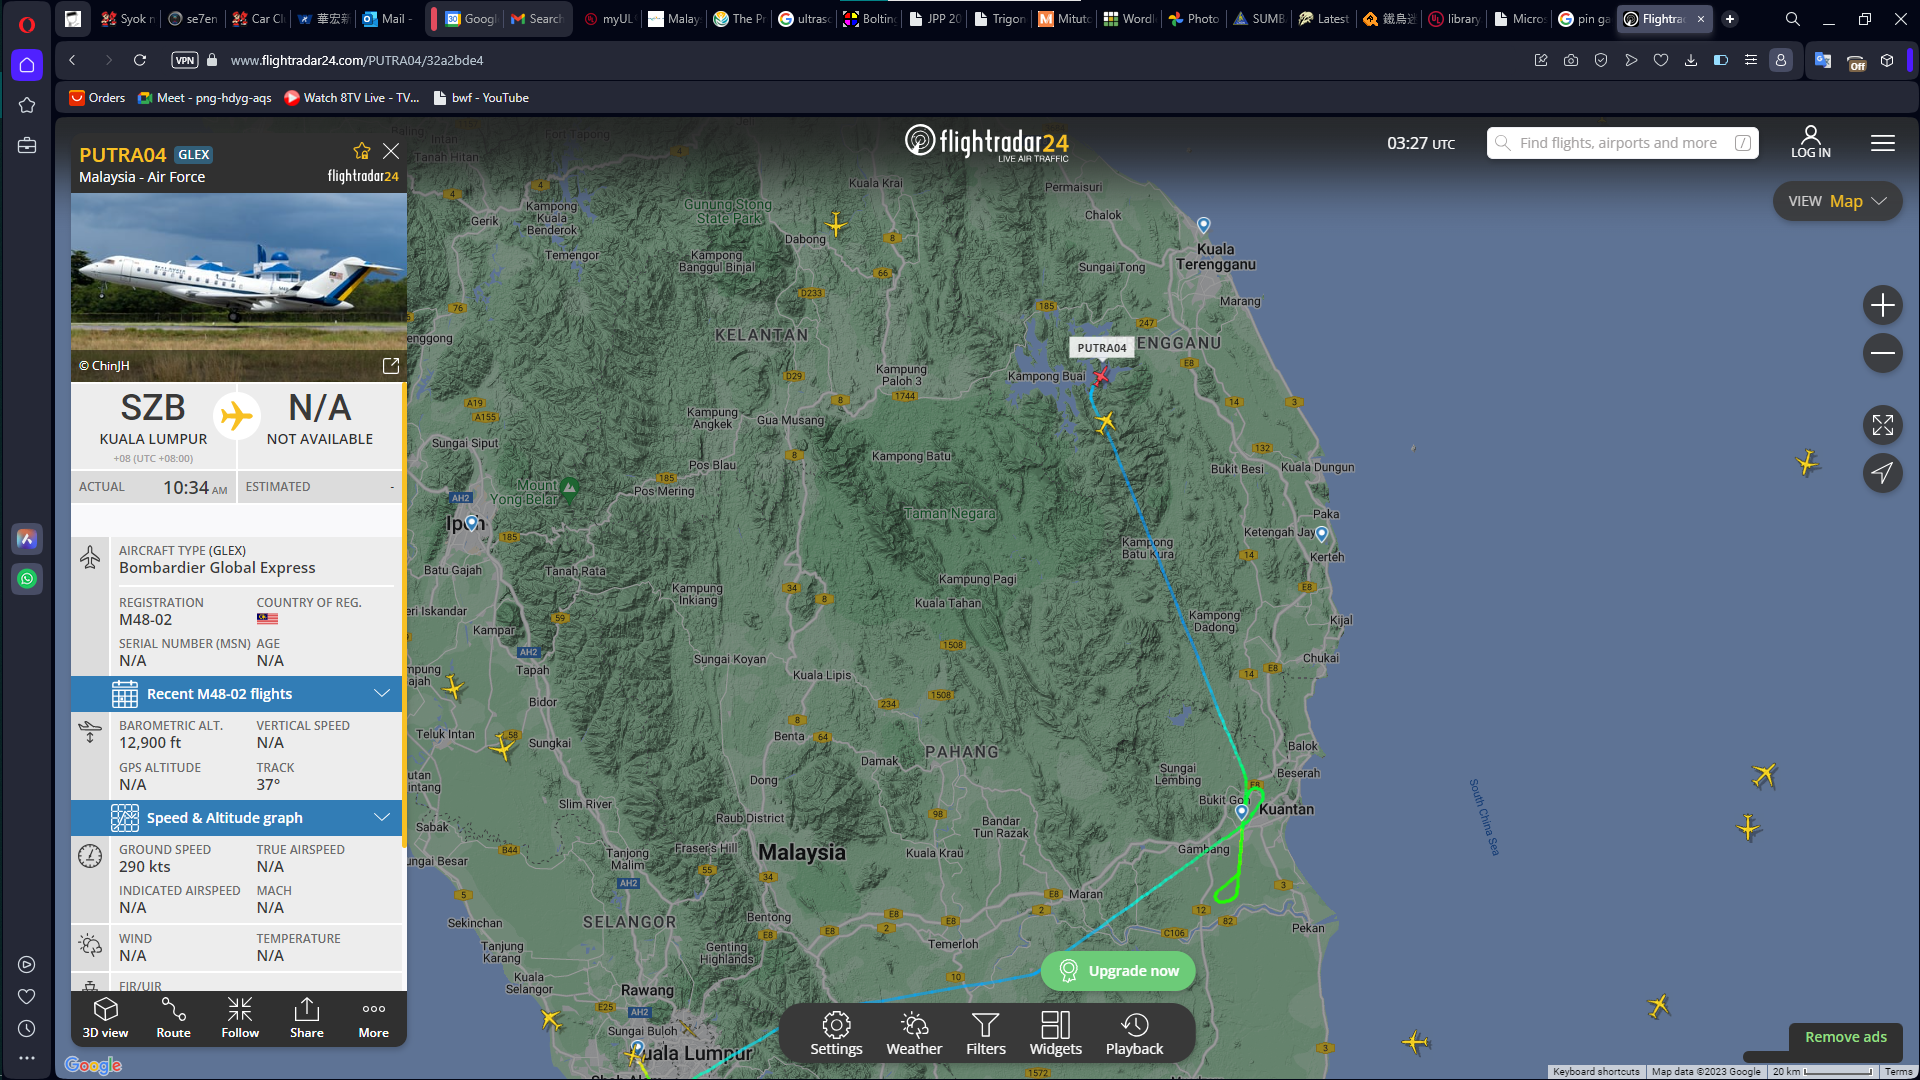Expand Recent M48-02 flights
Screen dimensions: 1920x1080
point(236,694)
